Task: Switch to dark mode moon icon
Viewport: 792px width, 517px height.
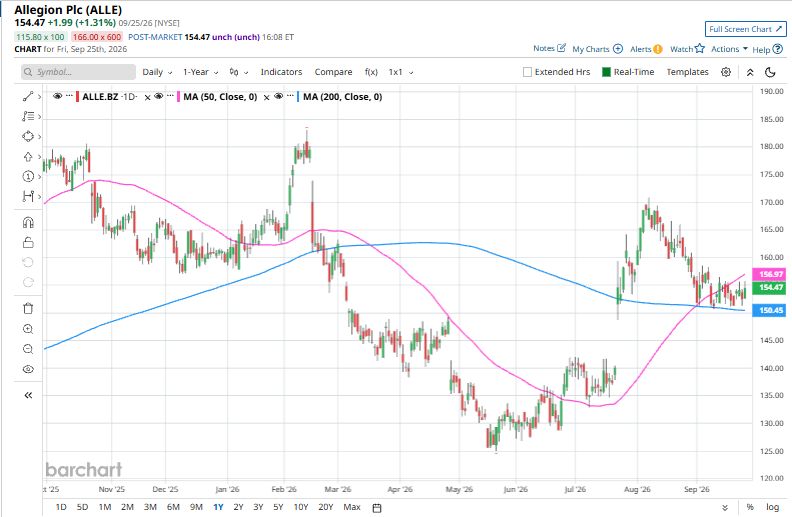Action: (770, 72)
